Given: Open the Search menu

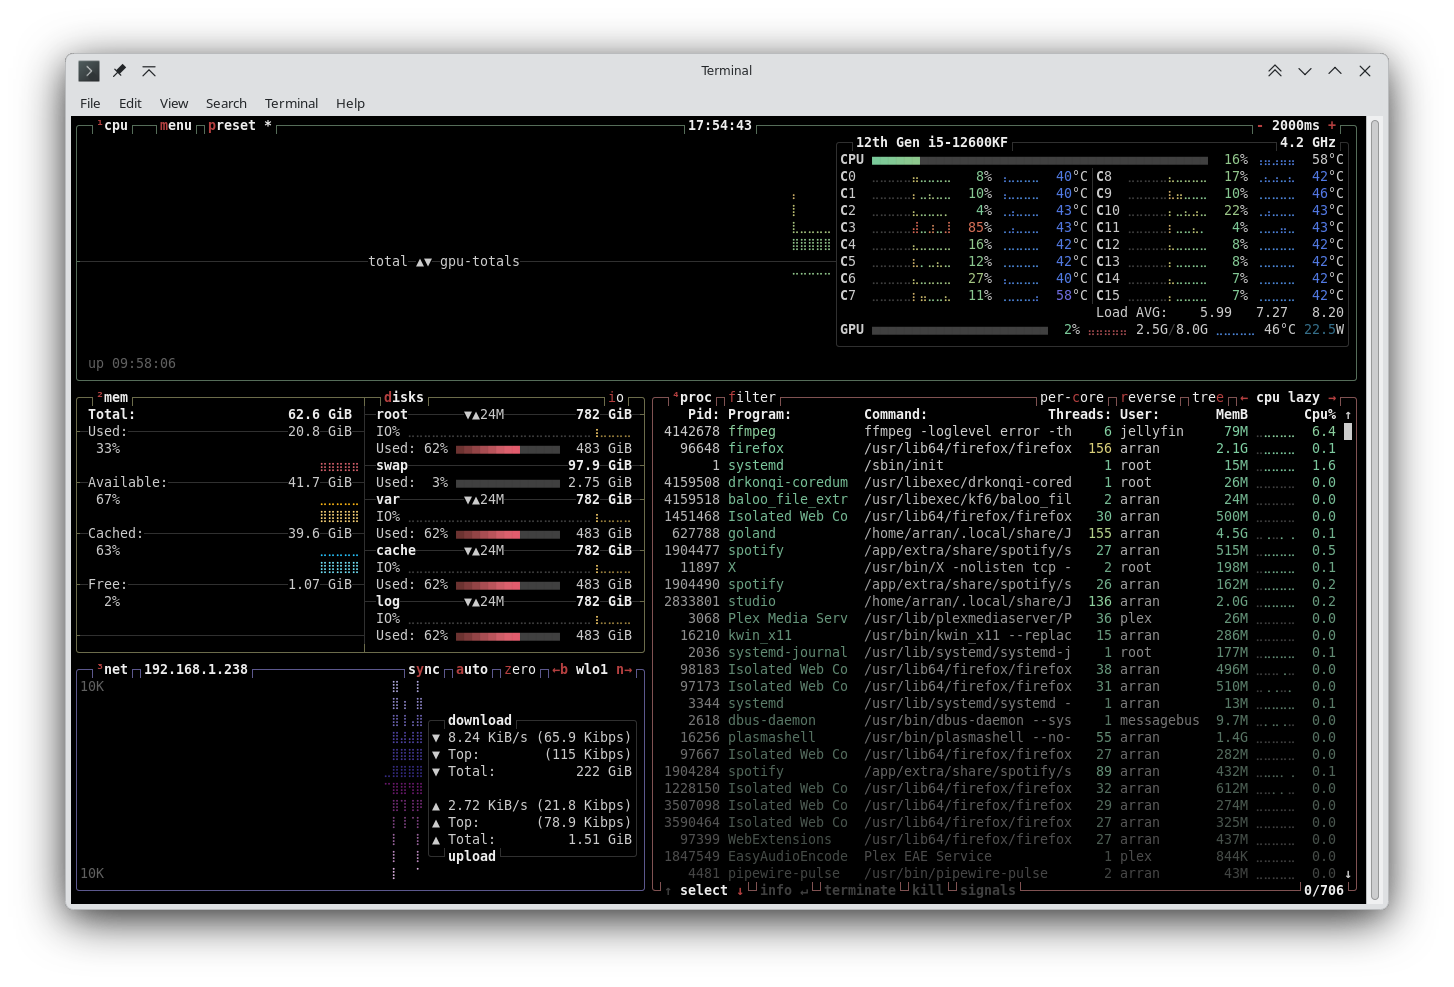Looking at the screenshot, I should point(226,104).
